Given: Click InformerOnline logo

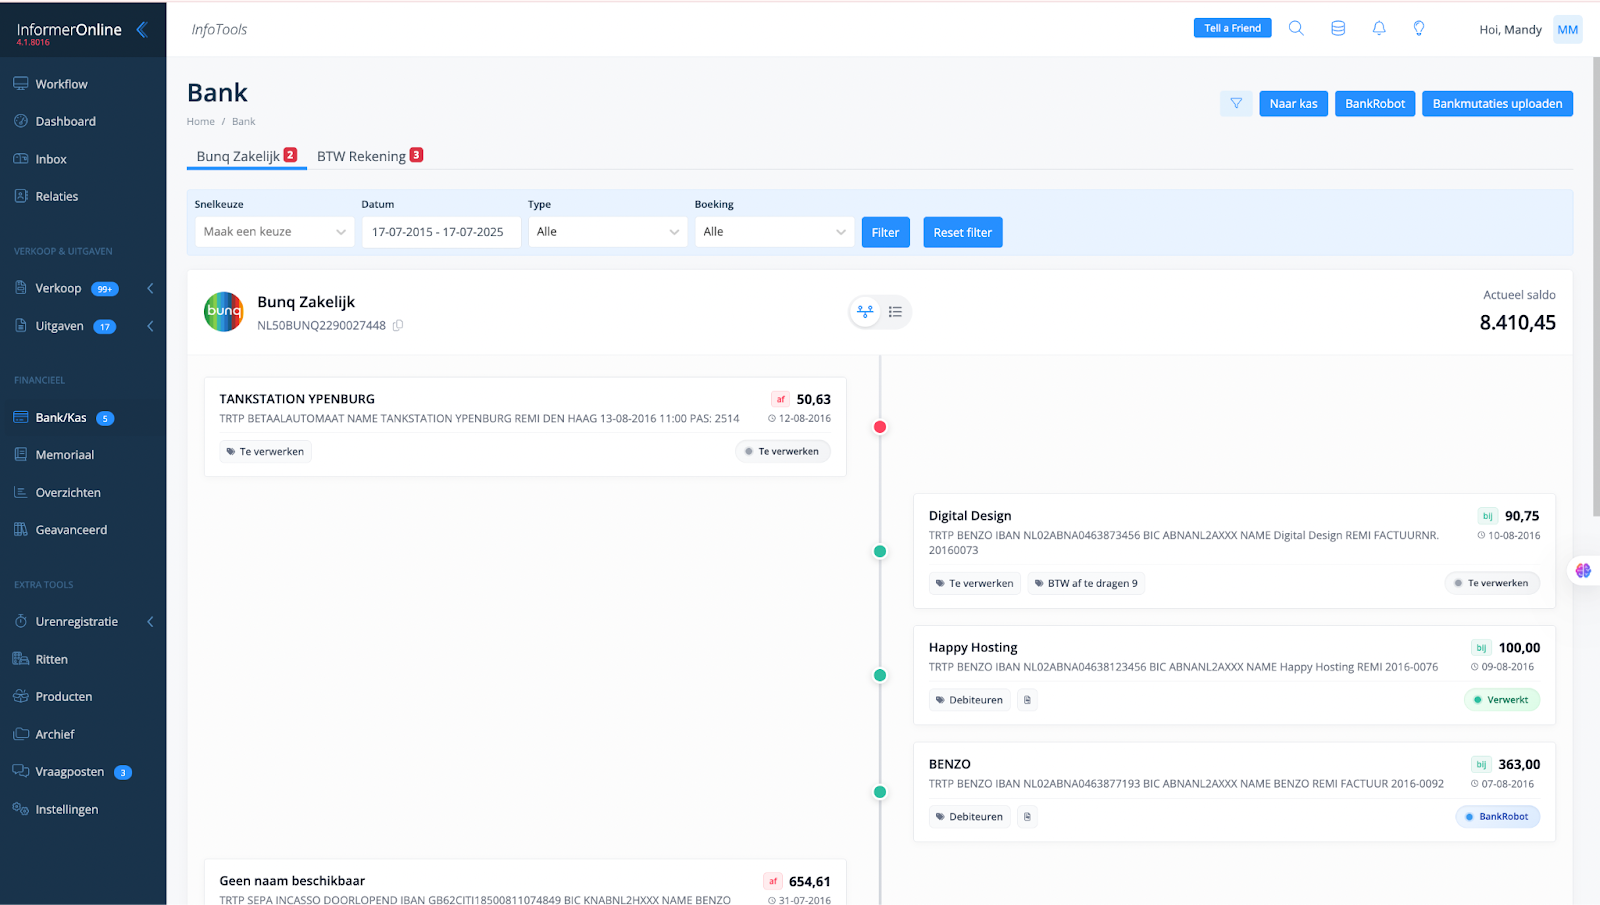Looking at the screenshot, I should pyautogui.click(x=69, y=30).
